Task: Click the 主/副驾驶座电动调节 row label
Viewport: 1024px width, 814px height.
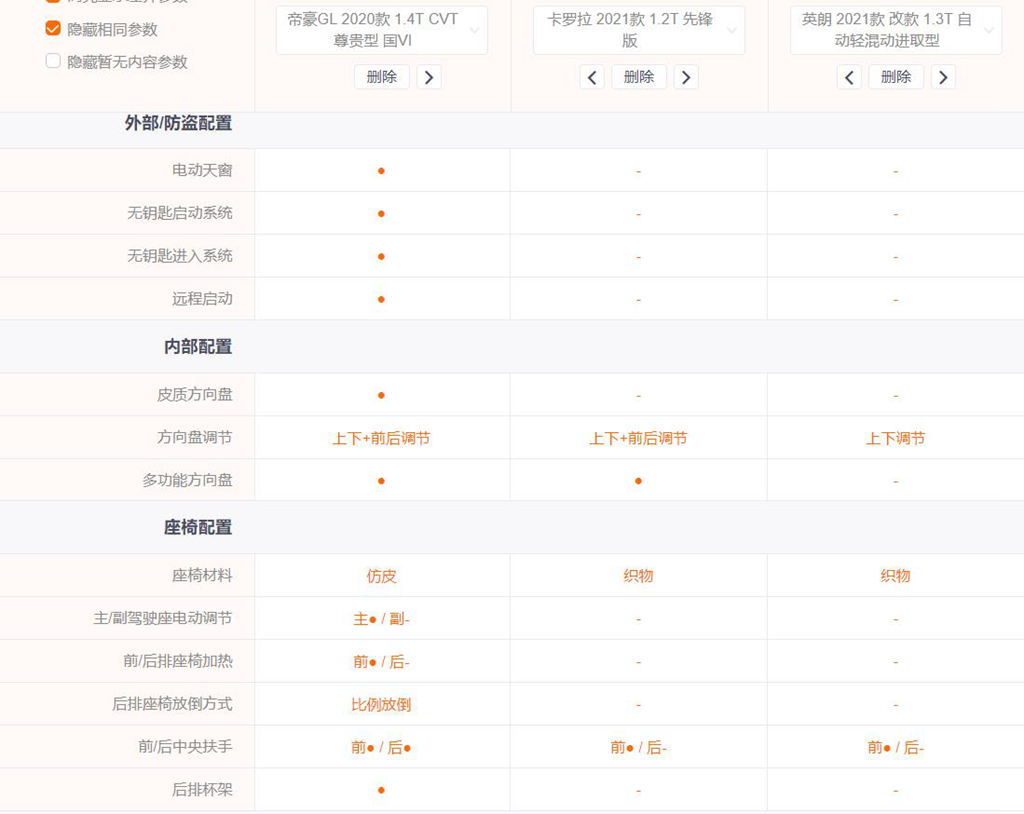Action: pyautogui.click(x=163, y=618)
